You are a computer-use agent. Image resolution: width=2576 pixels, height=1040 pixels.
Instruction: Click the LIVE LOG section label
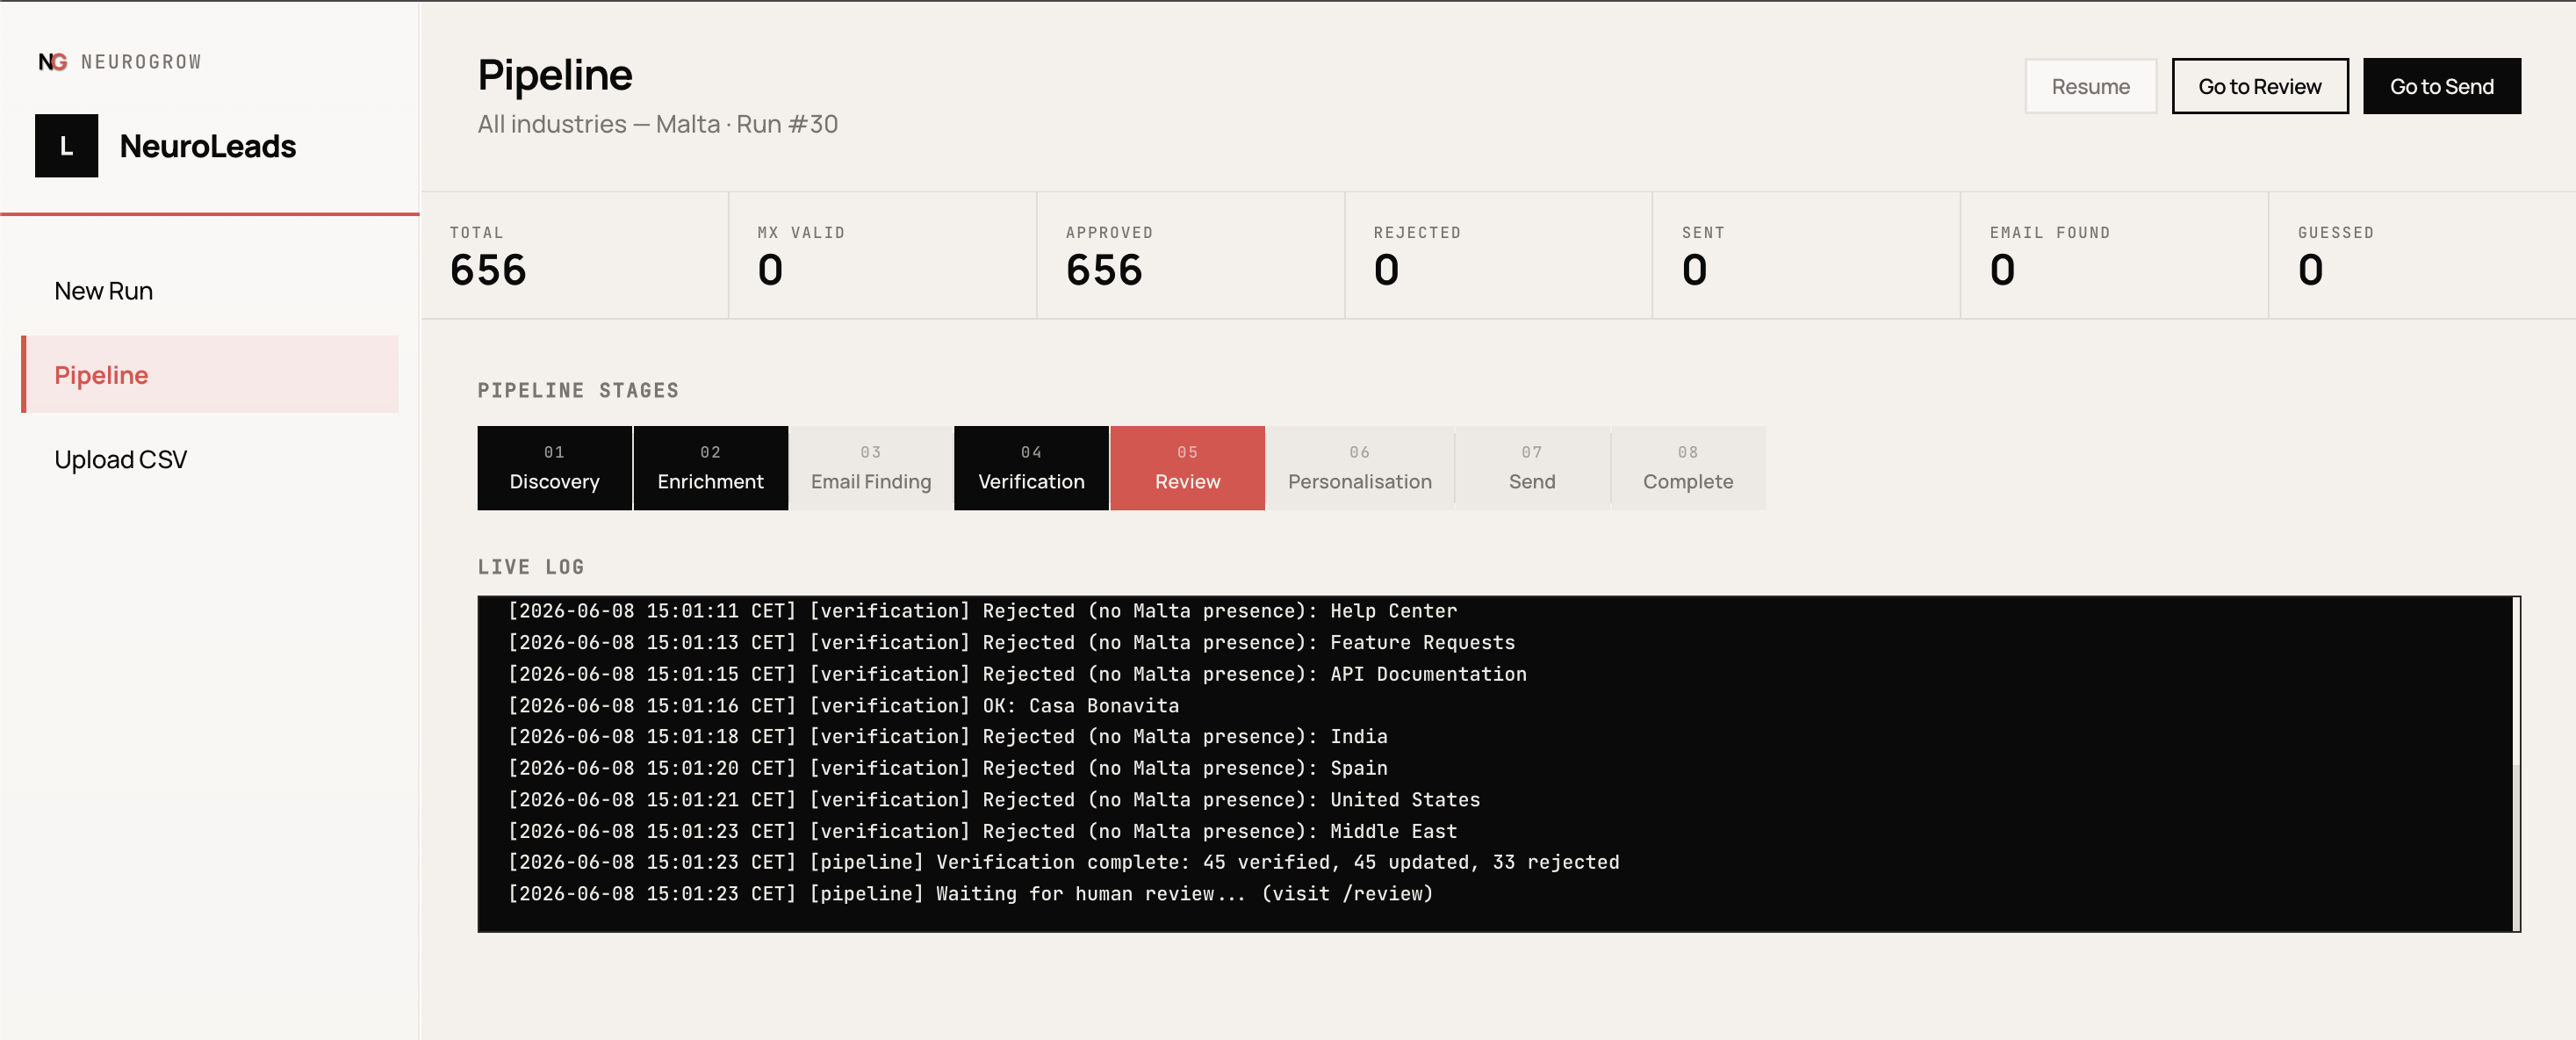pos(531,567)
